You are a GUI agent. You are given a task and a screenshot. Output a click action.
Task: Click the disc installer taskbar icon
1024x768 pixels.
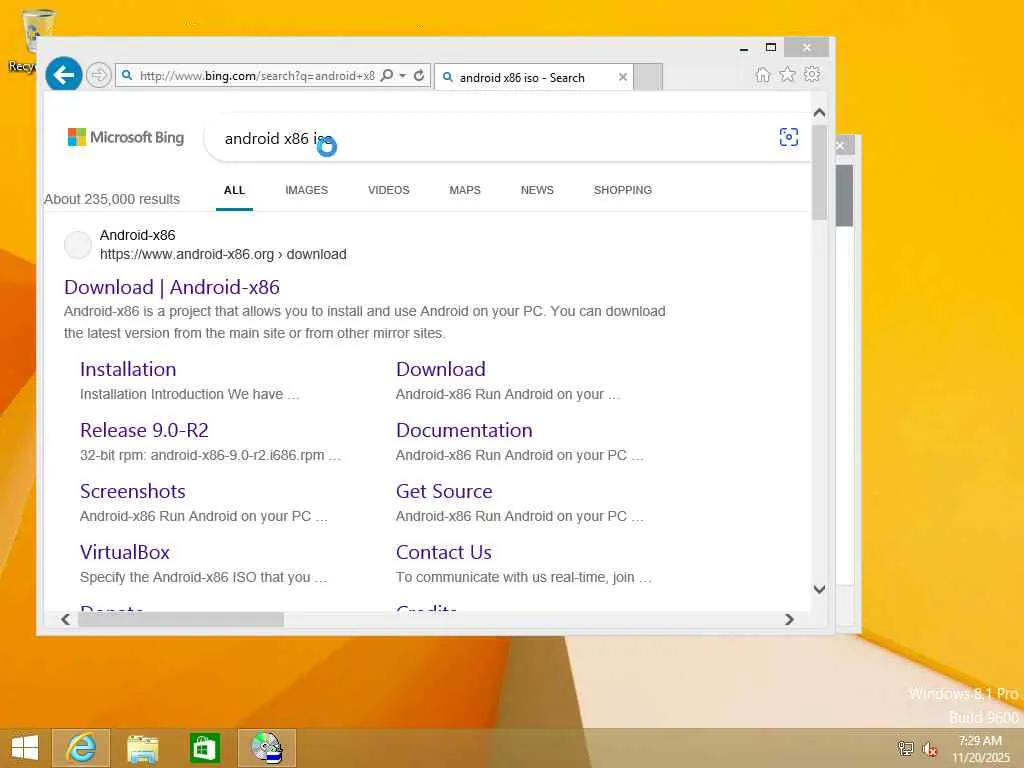(266, 748)
